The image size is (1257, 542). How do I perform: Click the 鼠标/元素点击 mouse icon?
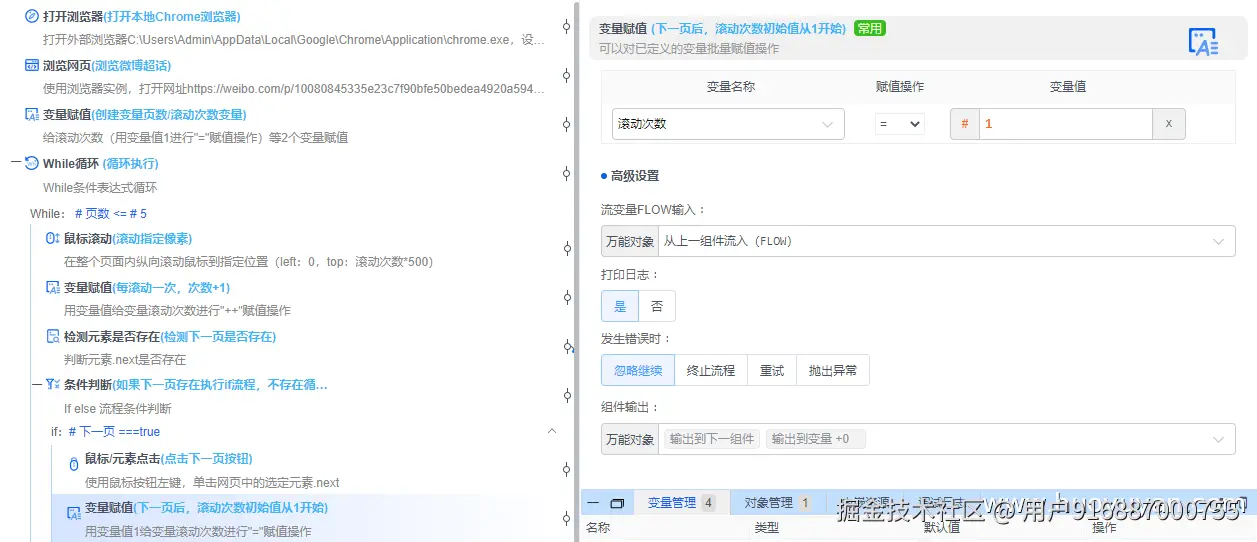click(x=73, y=463)
